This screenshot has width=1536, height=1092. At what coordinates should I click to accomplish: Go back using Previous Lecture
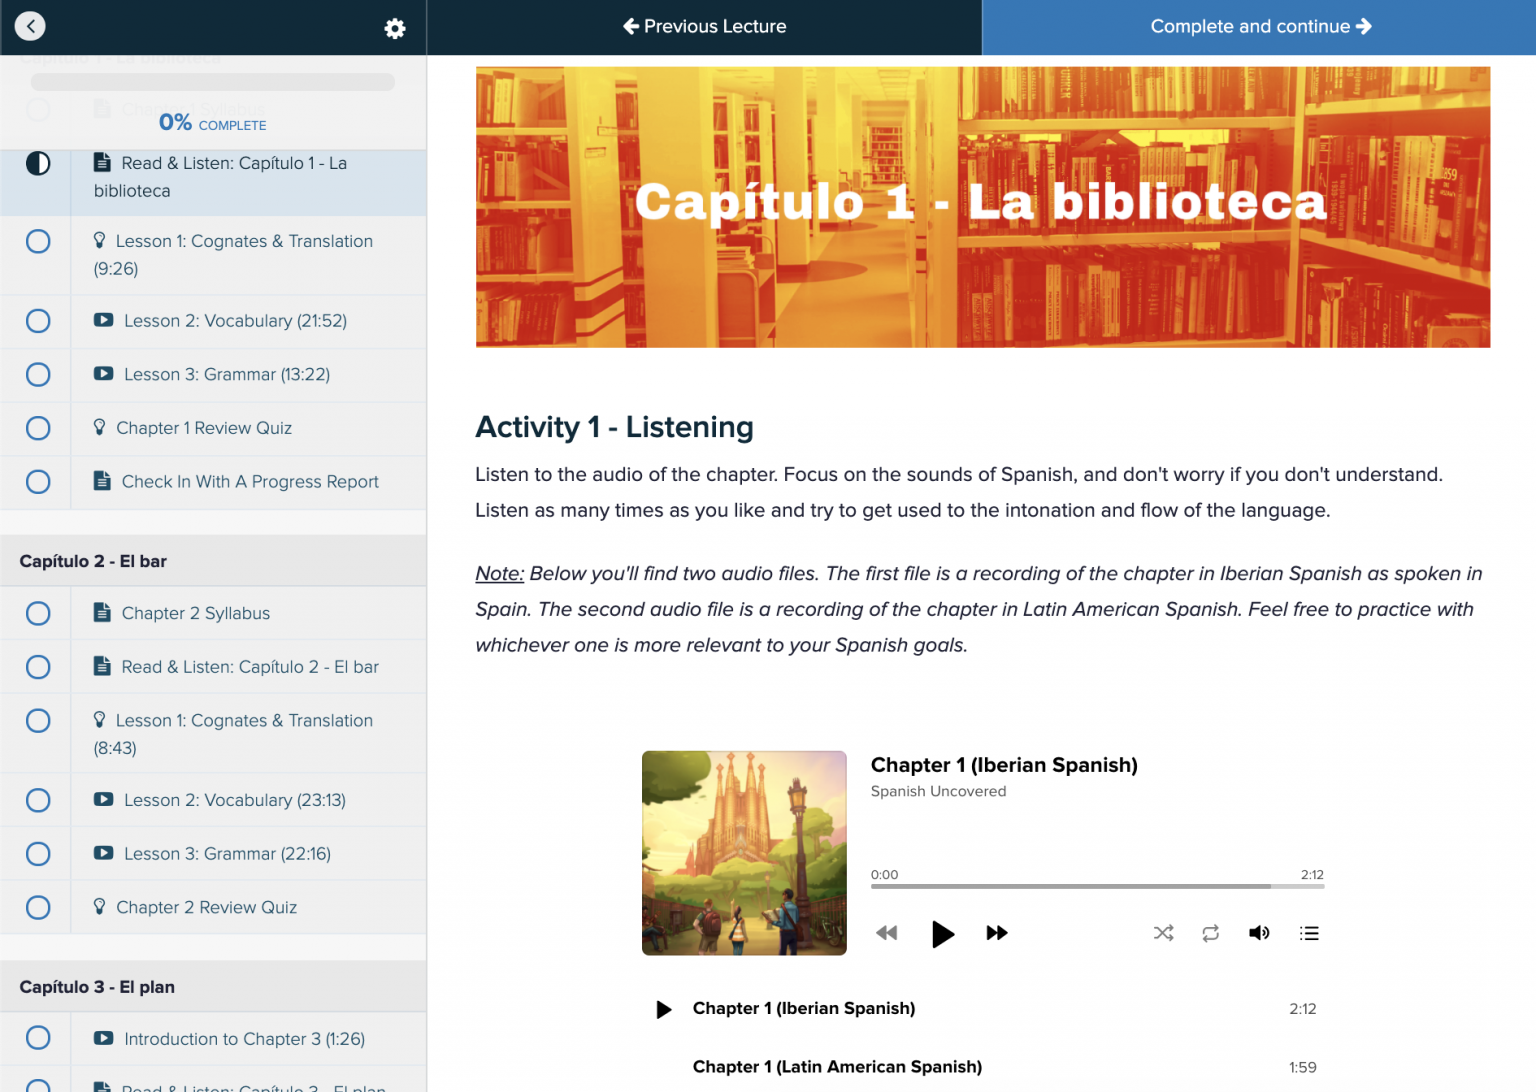pos(704,26)
